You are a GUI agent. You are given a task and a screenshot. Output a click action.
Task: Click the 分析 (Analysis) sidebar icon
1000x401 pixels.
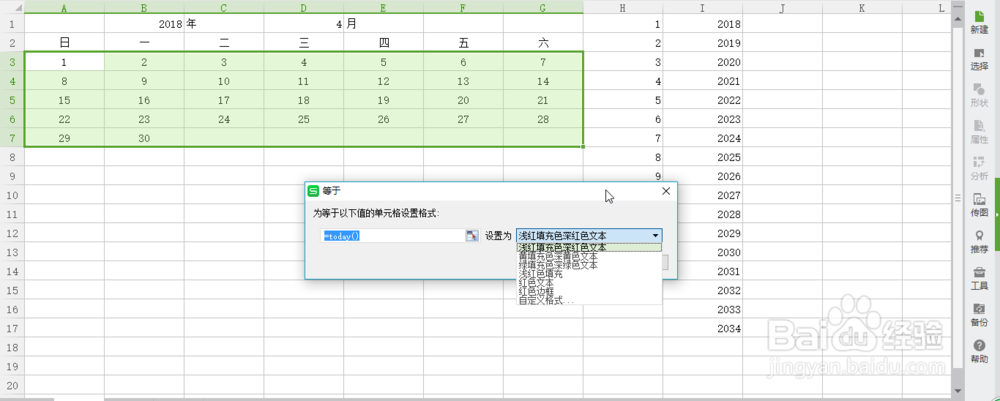tap(979, 168)
